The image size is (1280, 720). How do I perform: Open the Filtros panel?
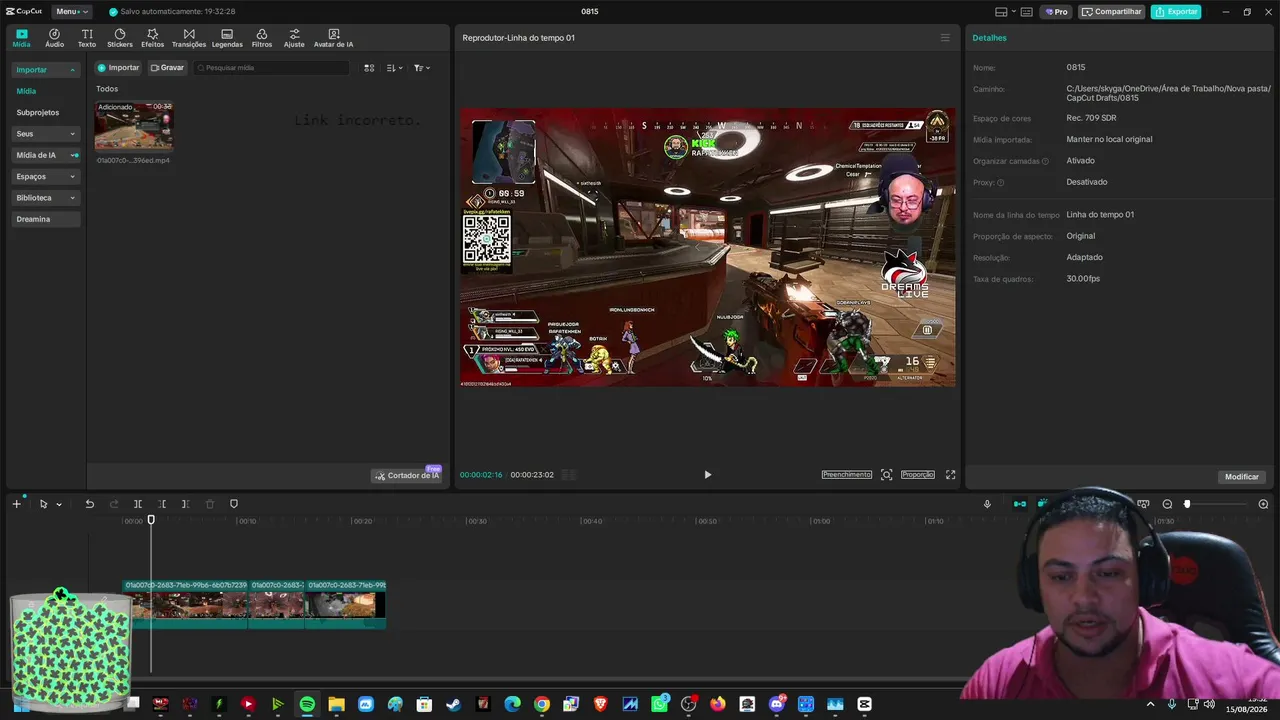261,38
